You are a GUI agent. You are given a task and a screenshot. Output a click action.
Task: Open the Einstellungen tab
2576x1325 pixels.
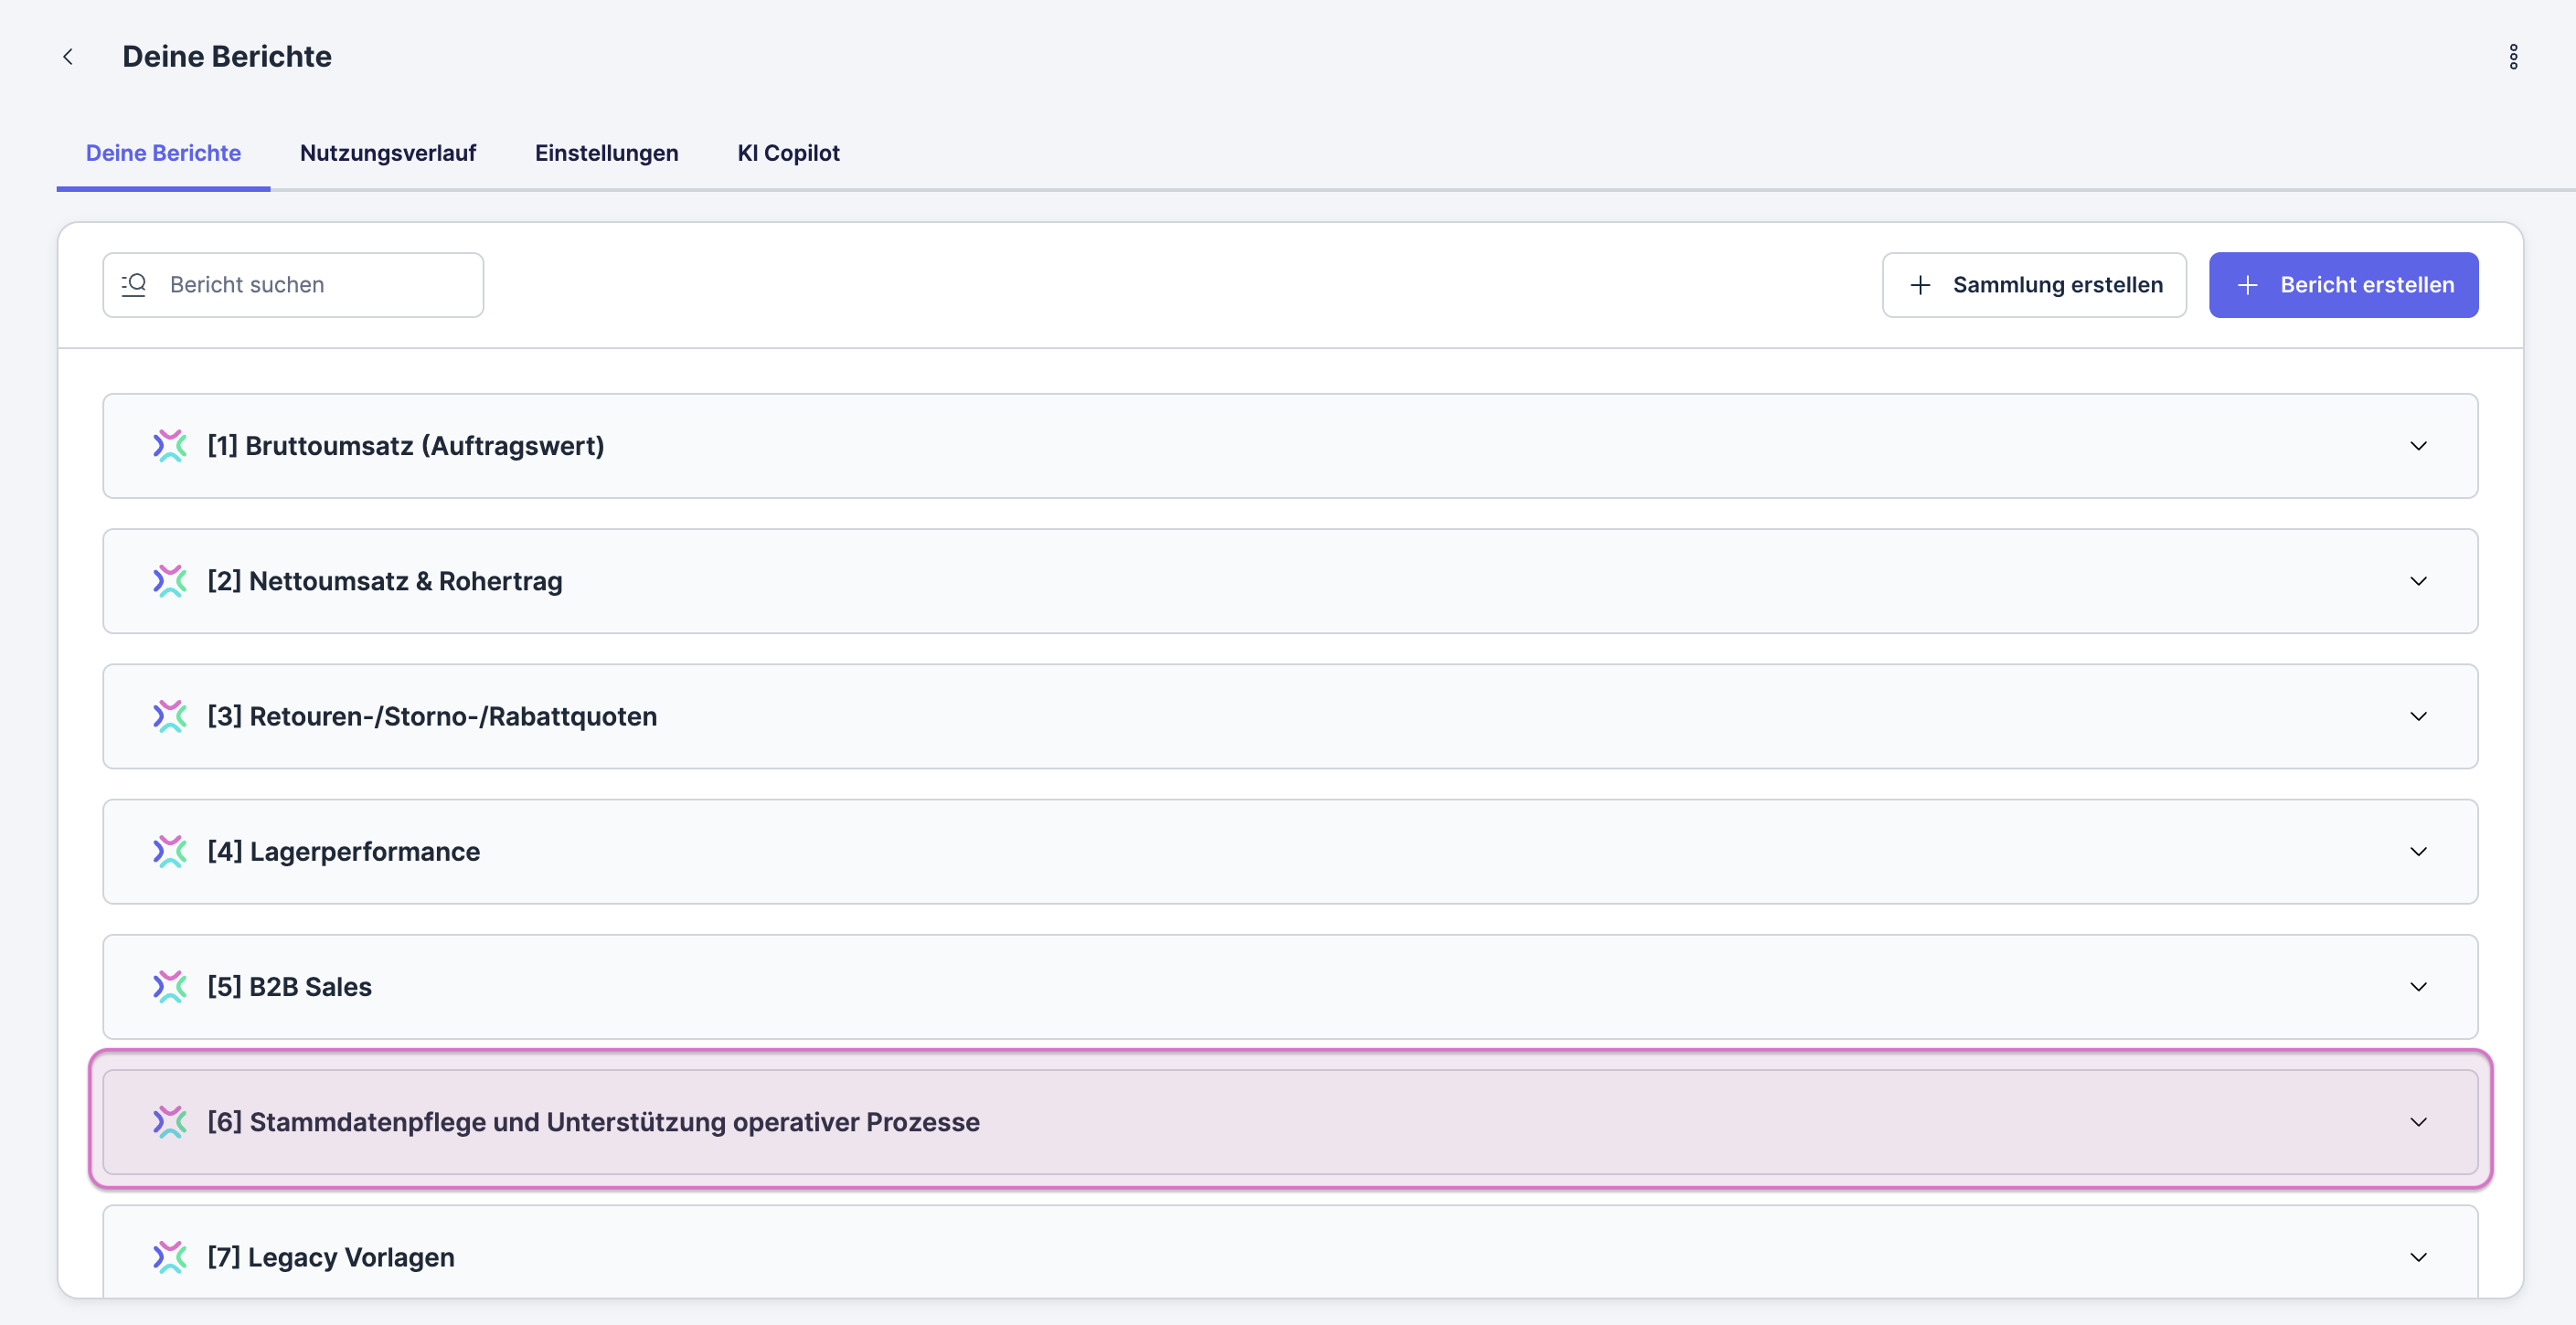(x=606, y=153)
